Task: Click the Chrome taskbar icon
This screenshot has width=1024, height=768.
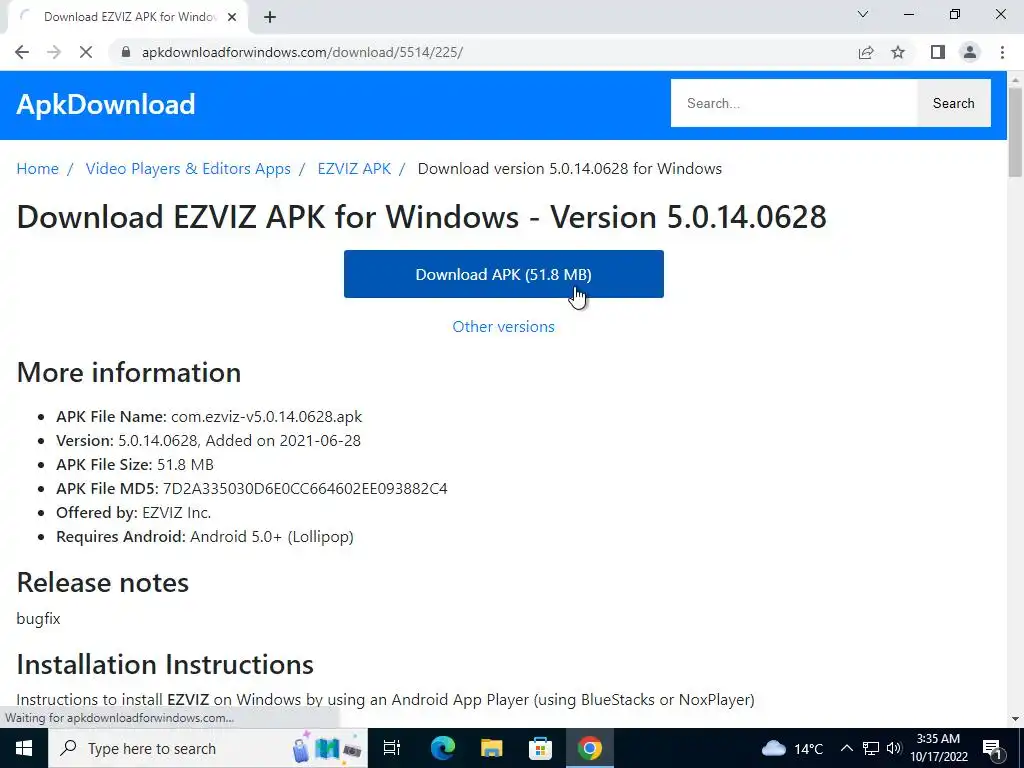Action: point(589,748)
